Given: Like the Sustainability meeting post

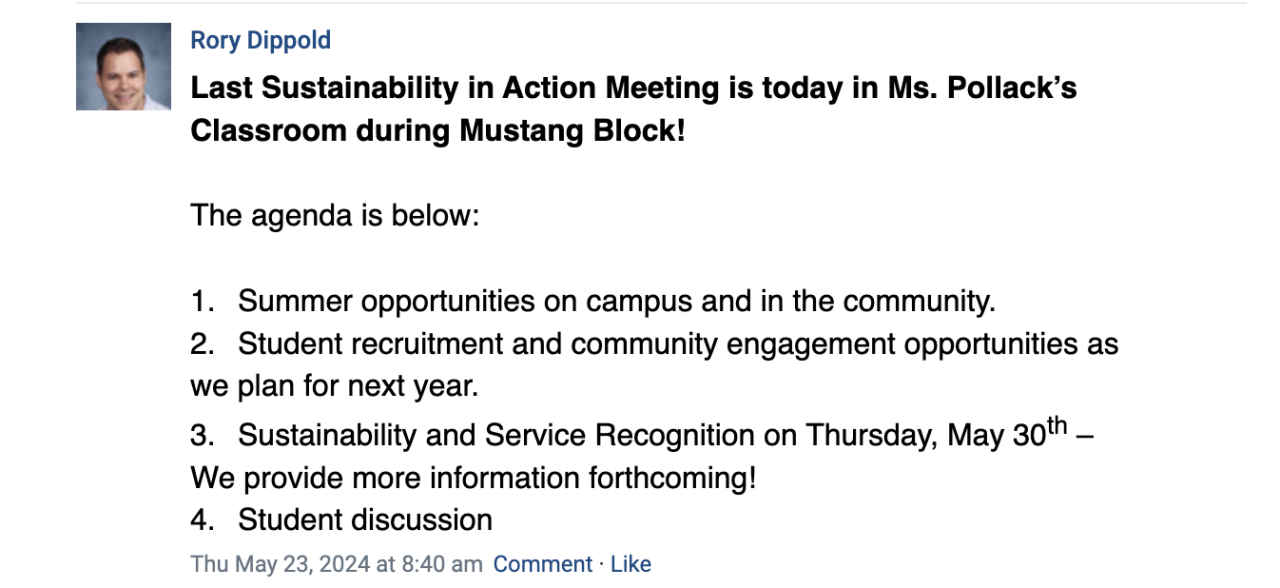Looking at the screenshot, I should click(x=630, y=564).
